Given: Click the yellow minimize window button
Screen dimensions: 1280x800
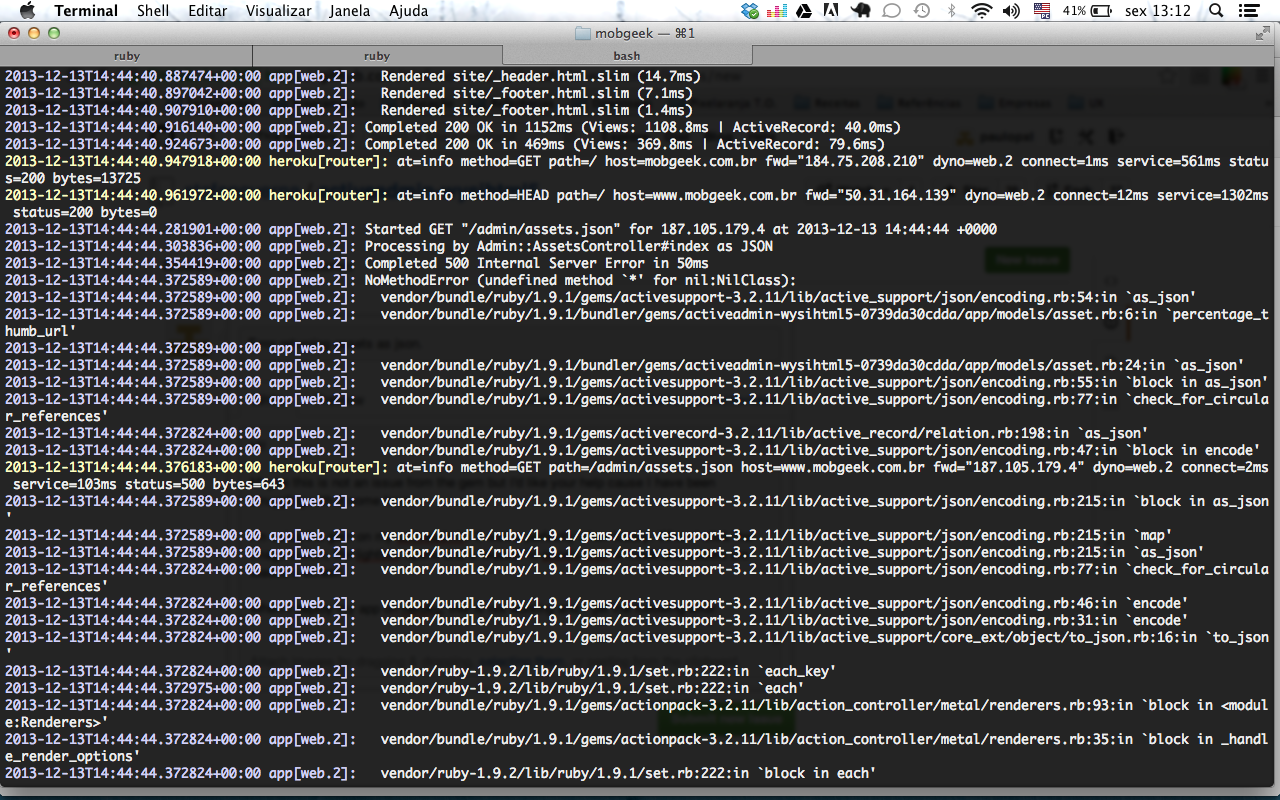Looking at the screenshot, I should point(34,33).
